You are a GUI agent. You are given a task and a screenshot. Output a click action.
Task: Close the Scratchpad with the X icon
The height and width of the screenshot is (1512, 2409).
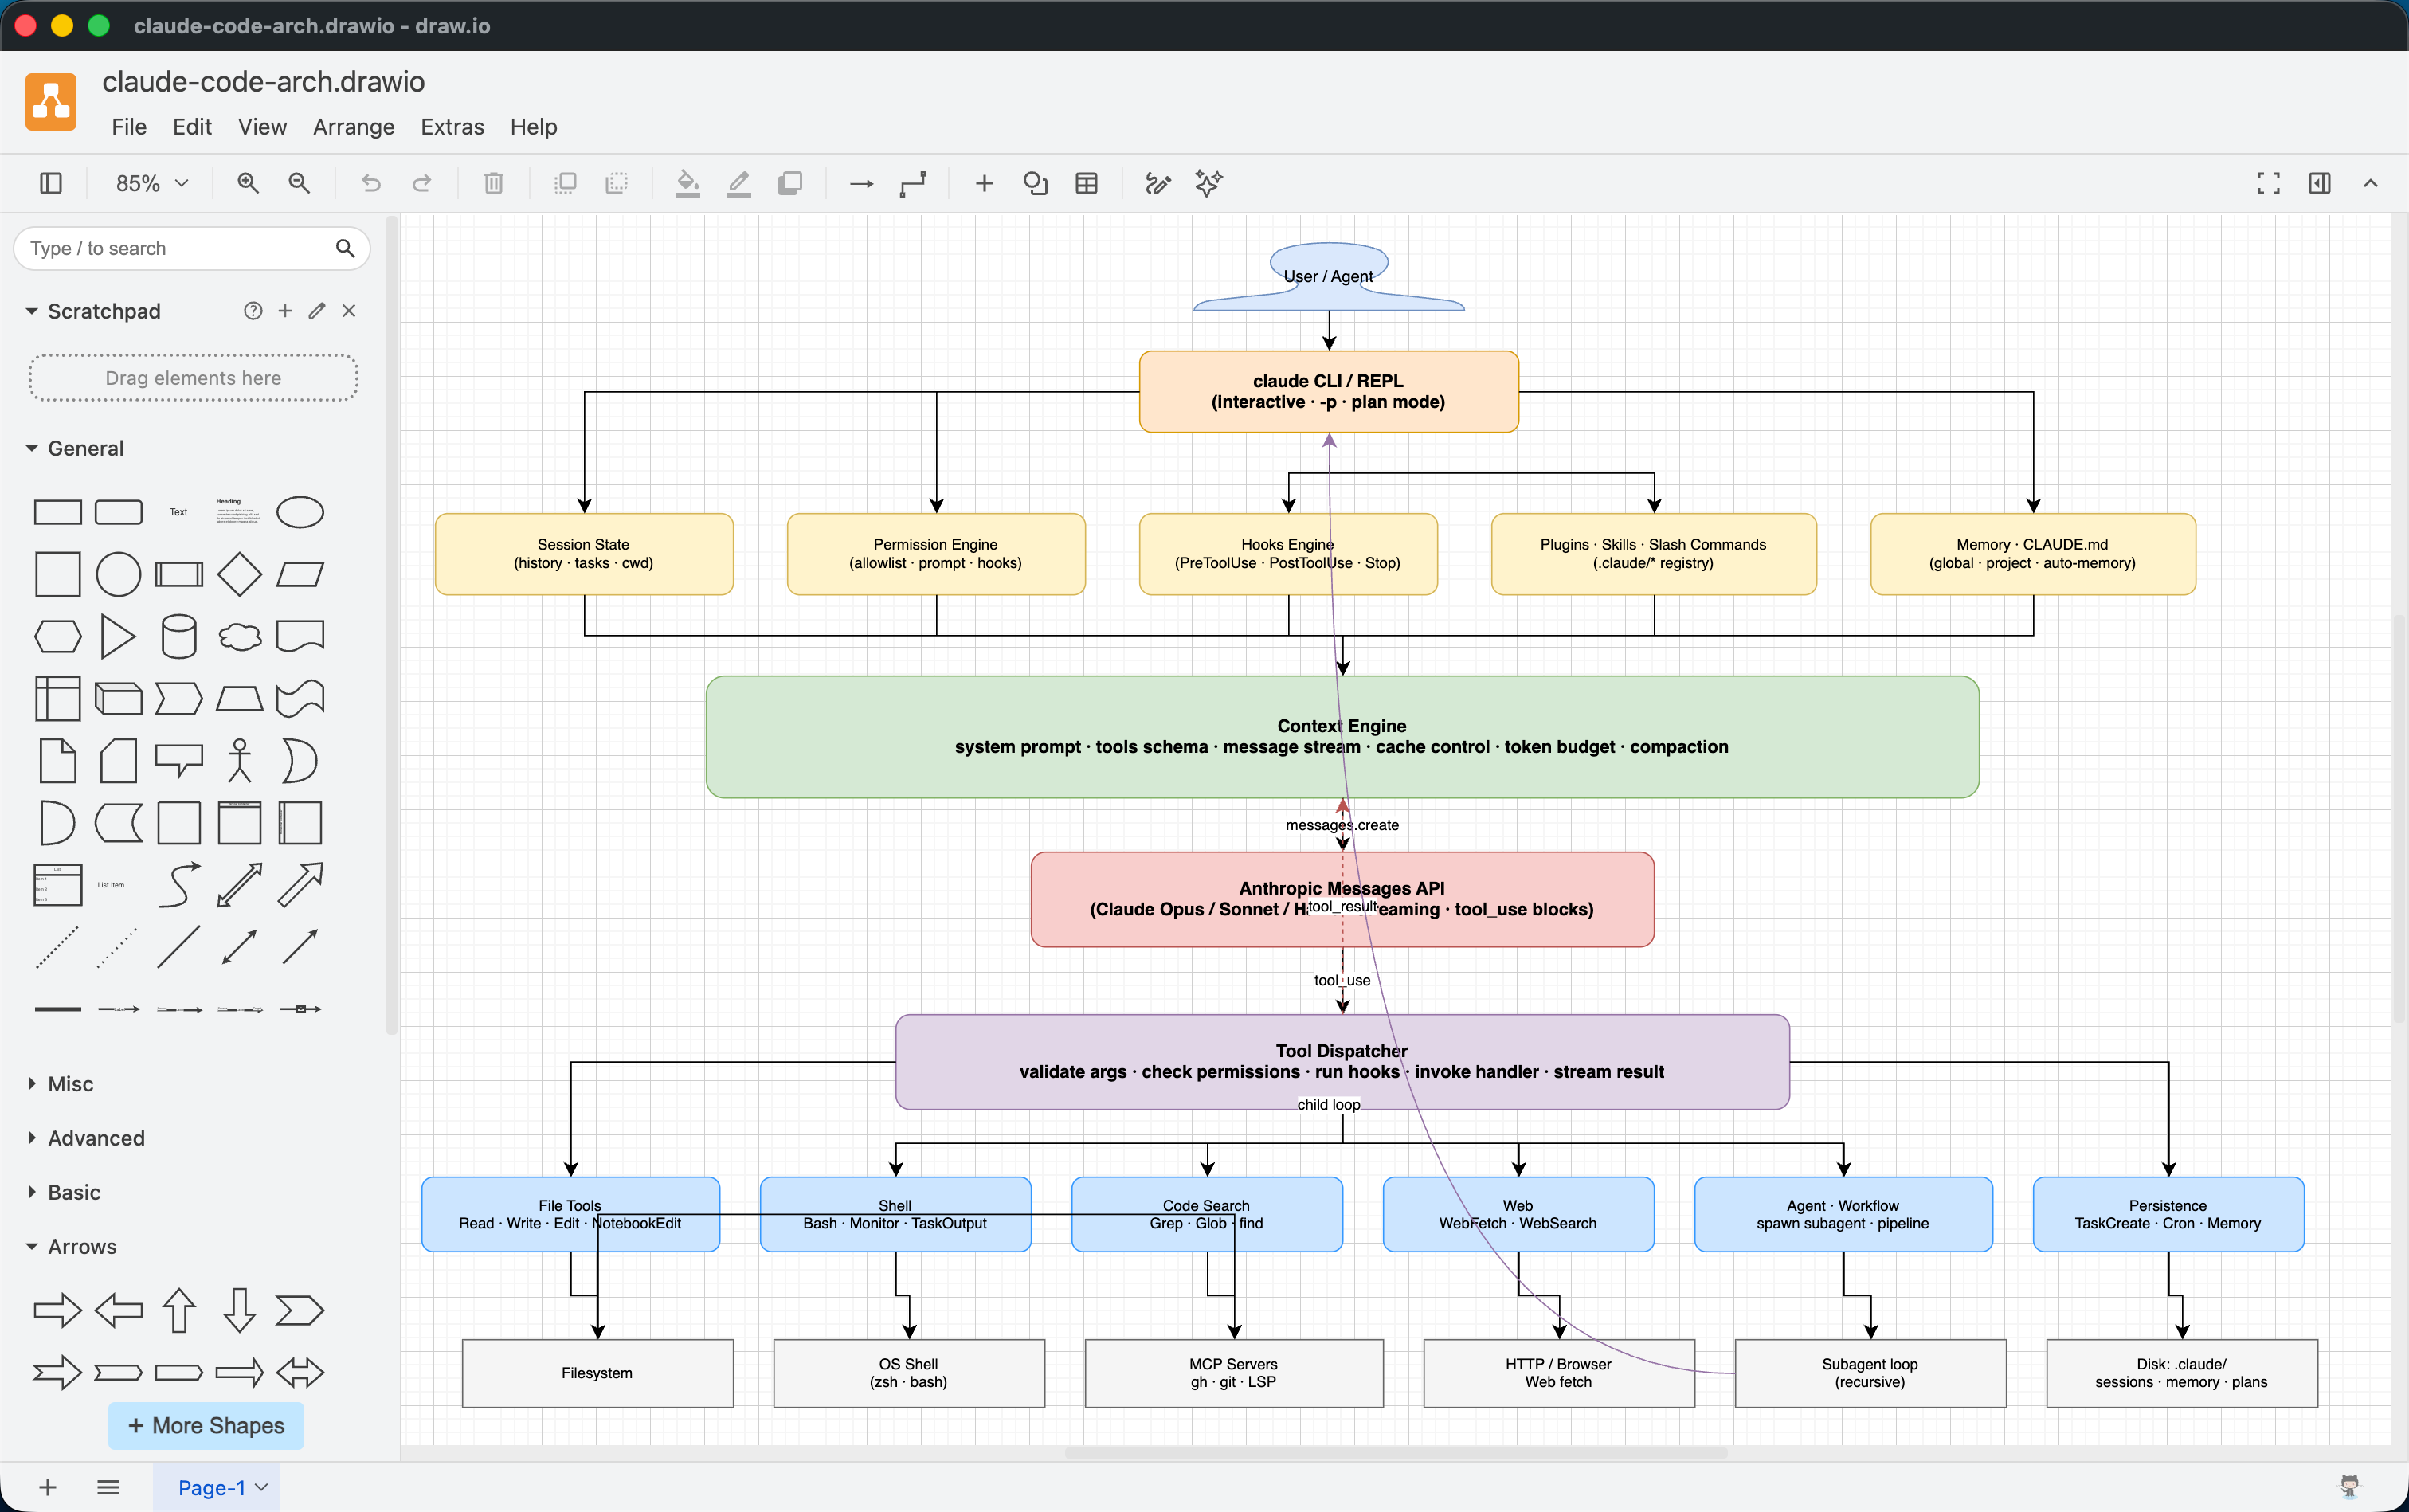click(x=349, y=311)
